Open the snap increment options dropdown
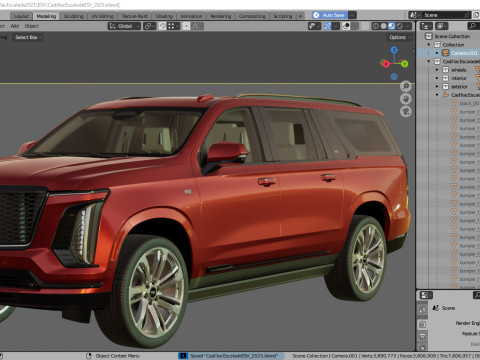Screen dimensions: 480x360 click(x=173, y=26)
